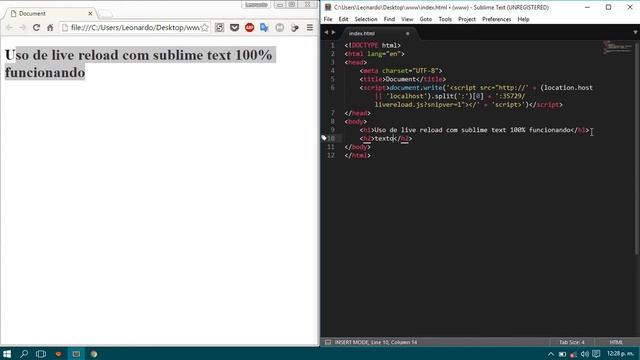
Task: Go to next tab with right arrow
Action: [333, 32]
